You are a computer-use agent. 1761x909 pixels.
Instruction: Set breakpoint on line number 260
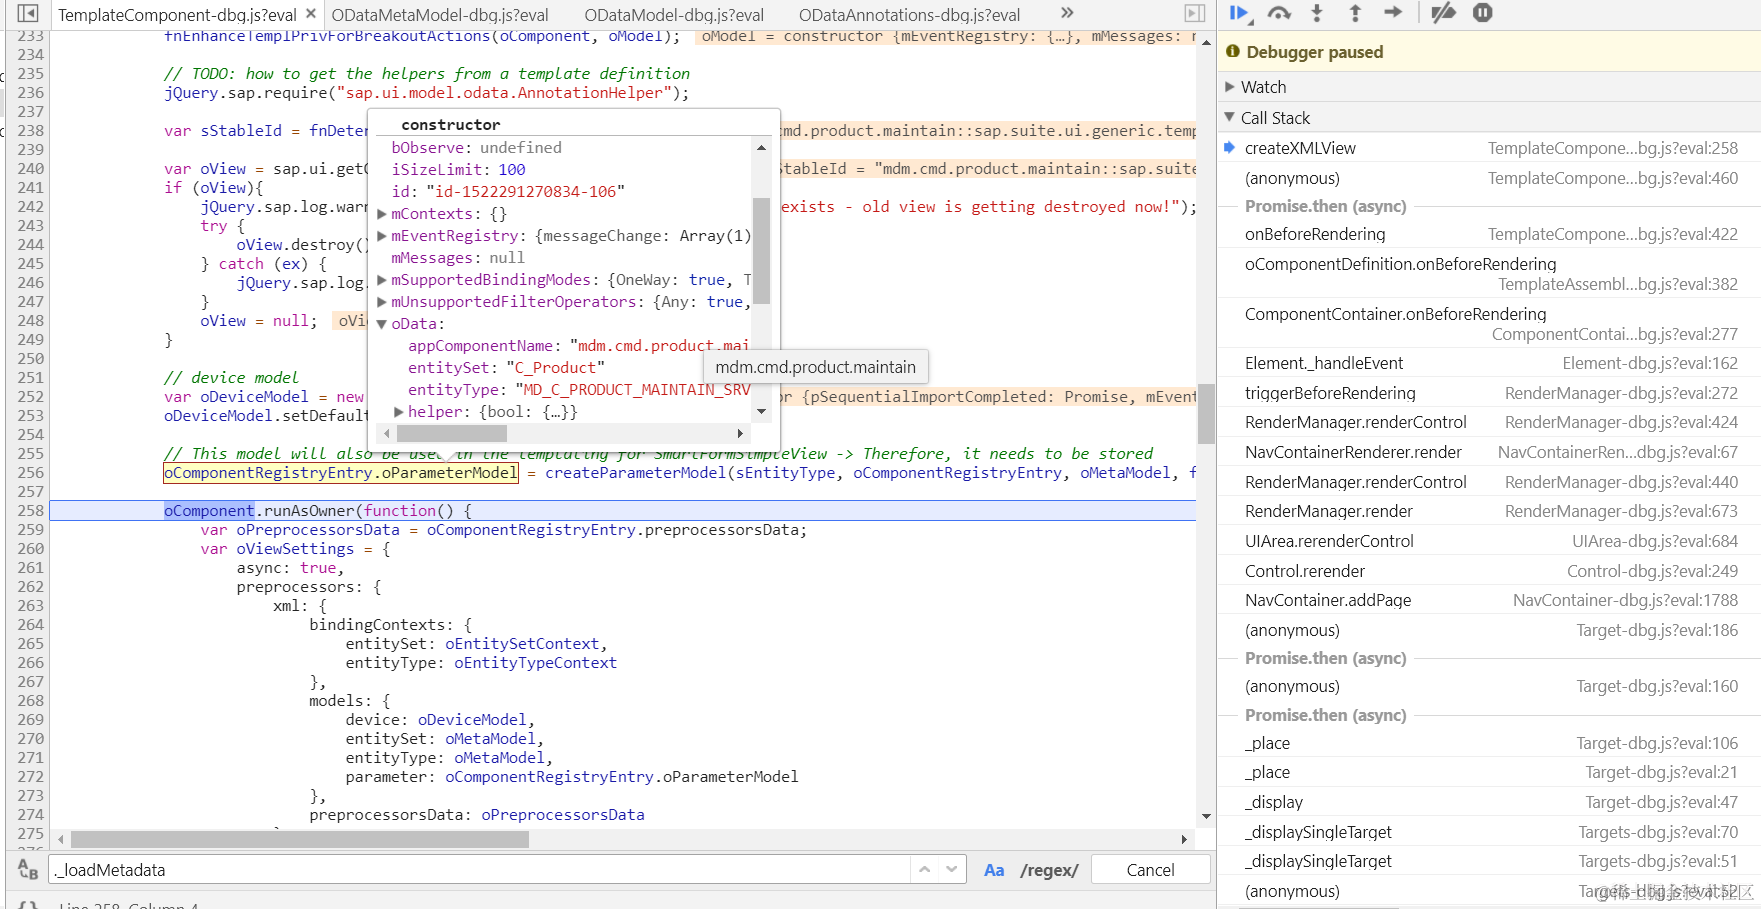[31, 549]
